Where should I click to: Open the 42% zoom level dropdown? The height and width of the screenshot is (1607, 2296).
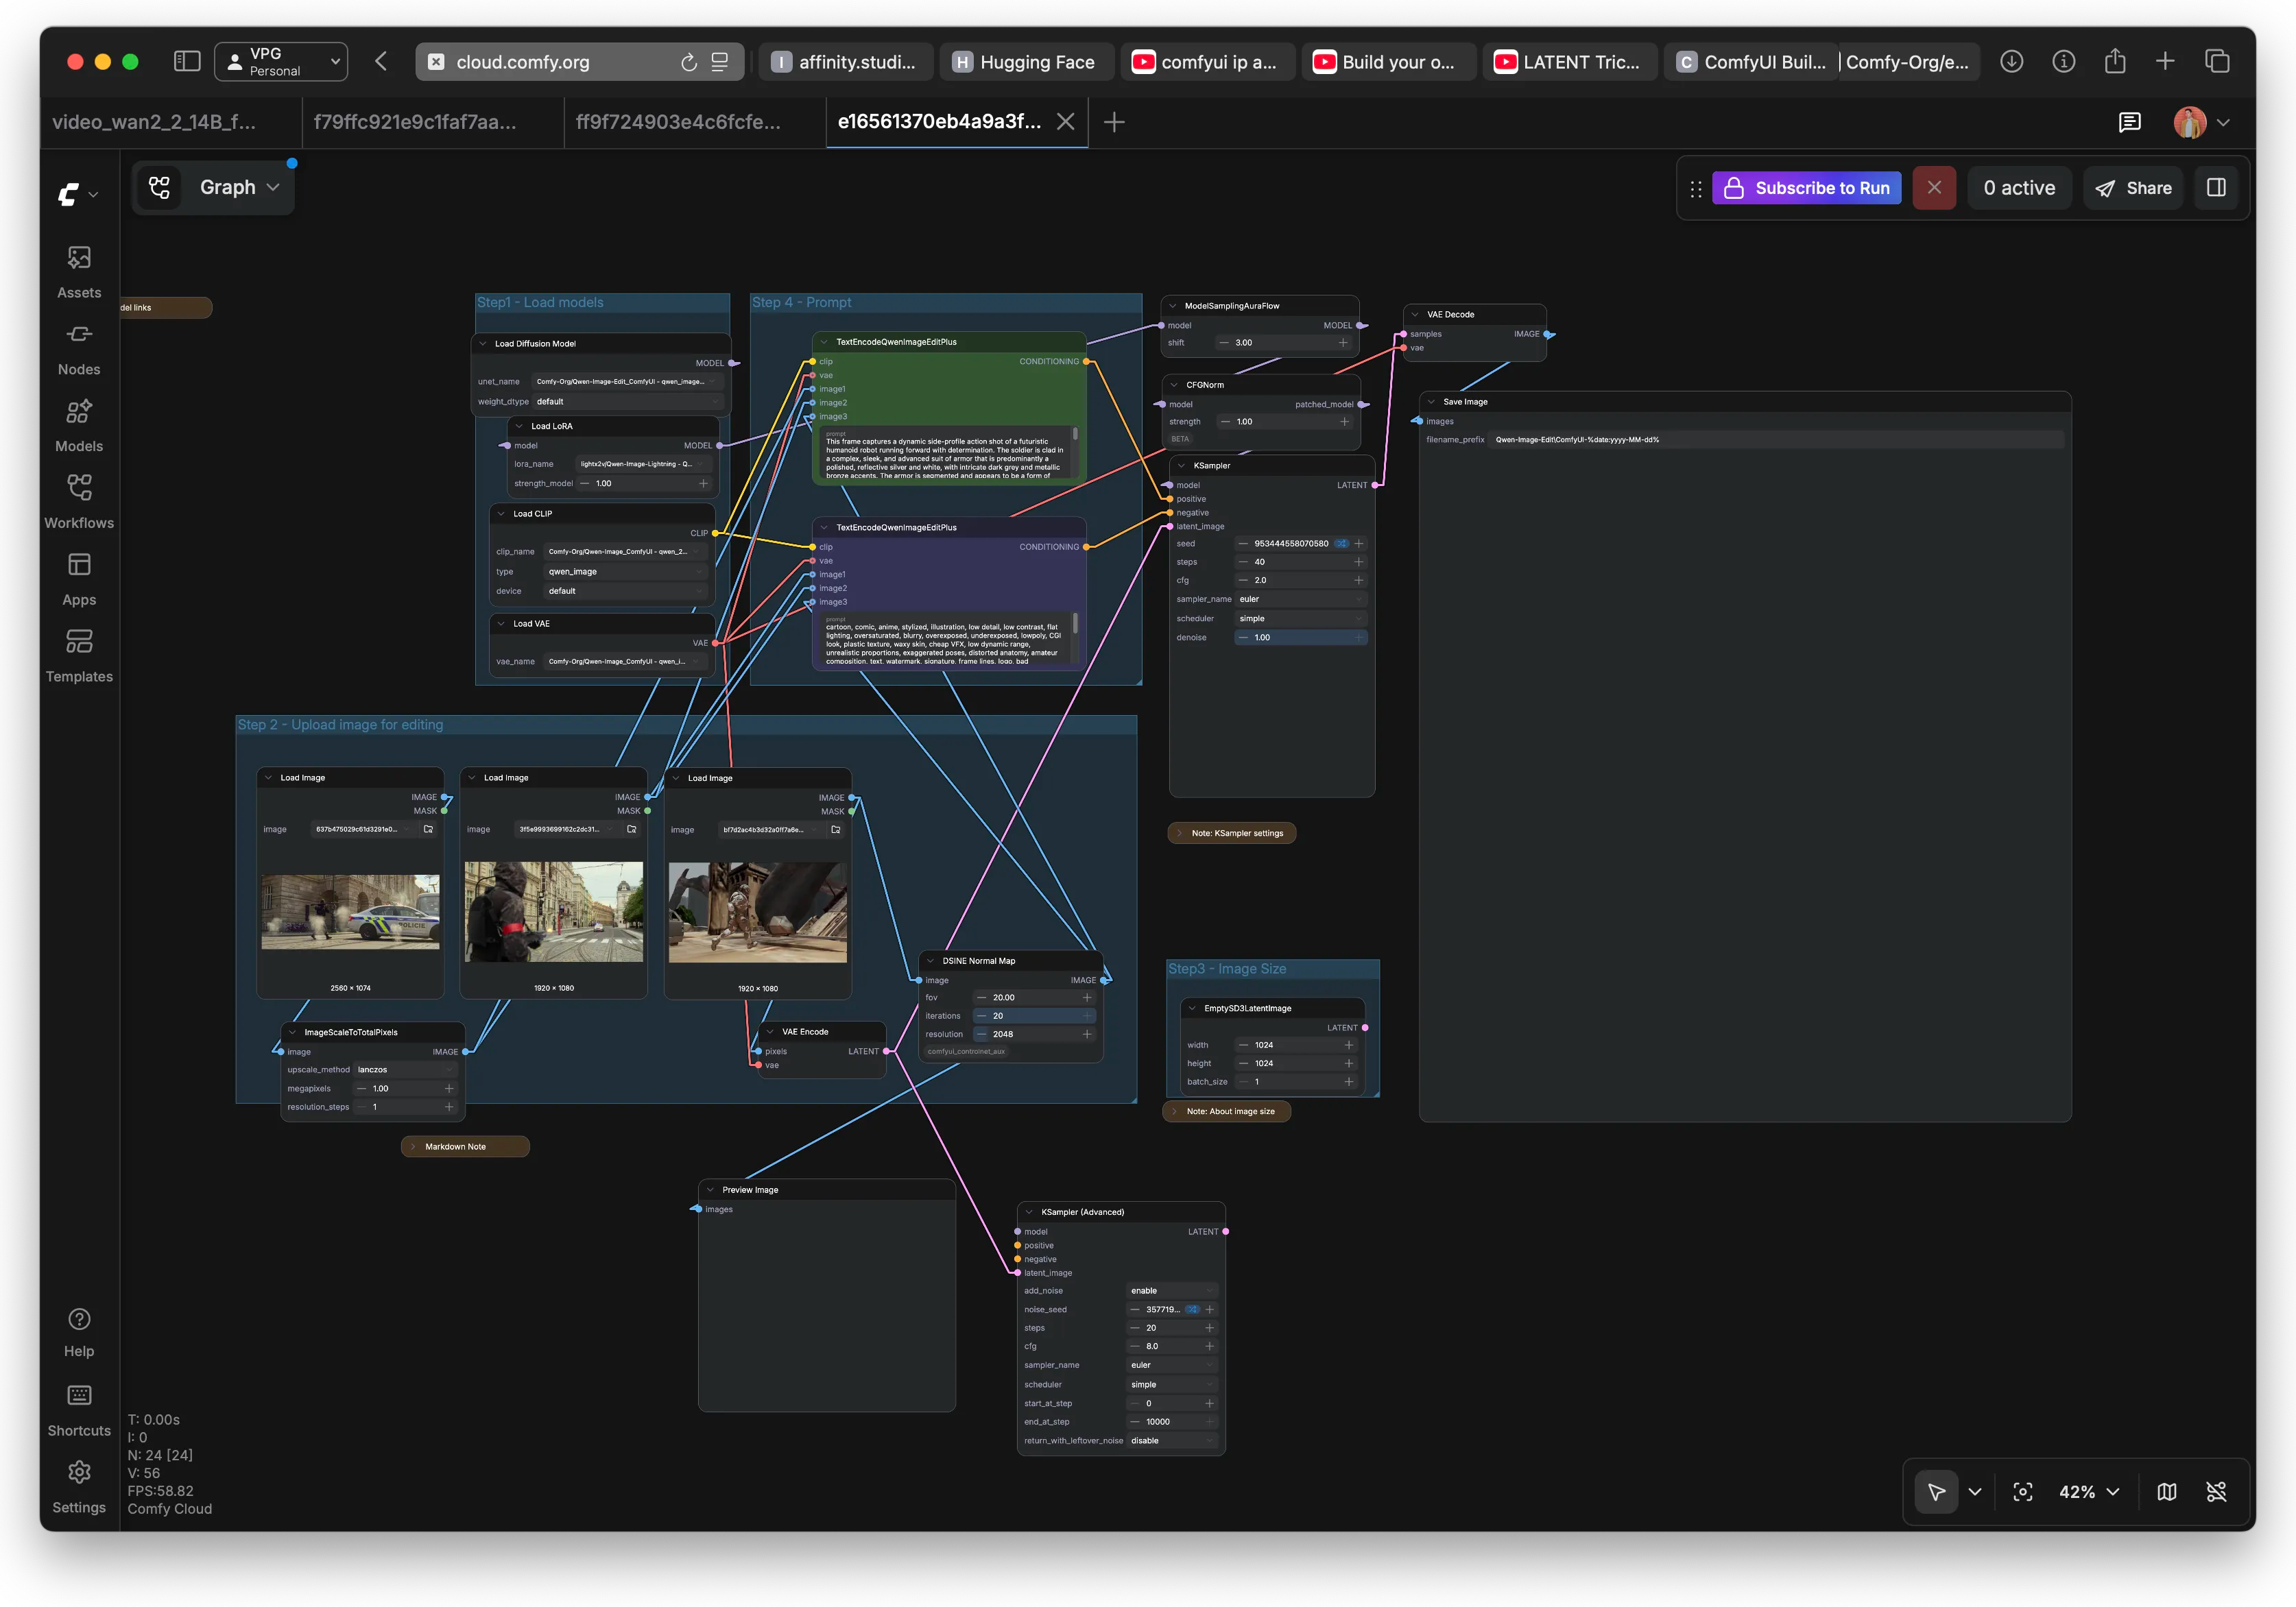(x=2089, y=1492)
